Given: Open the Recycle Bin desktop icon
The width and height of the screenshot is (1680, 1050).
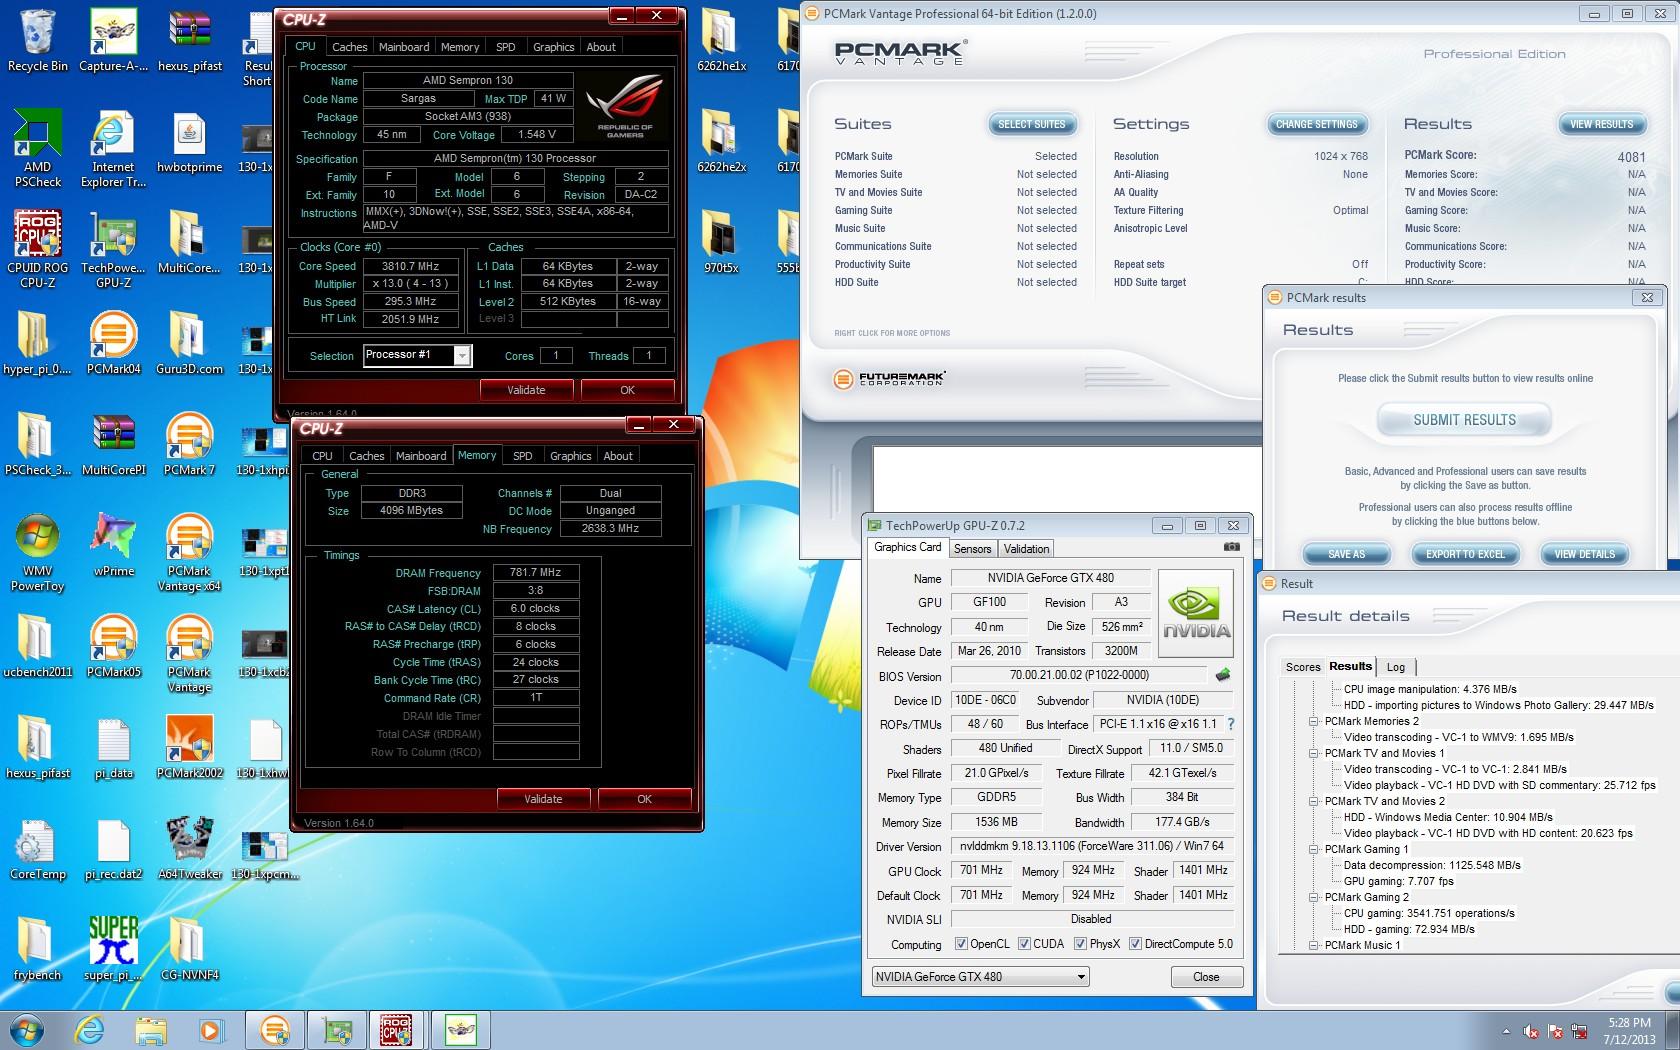Looking at the screenshot, I should (x=38, y=40).
